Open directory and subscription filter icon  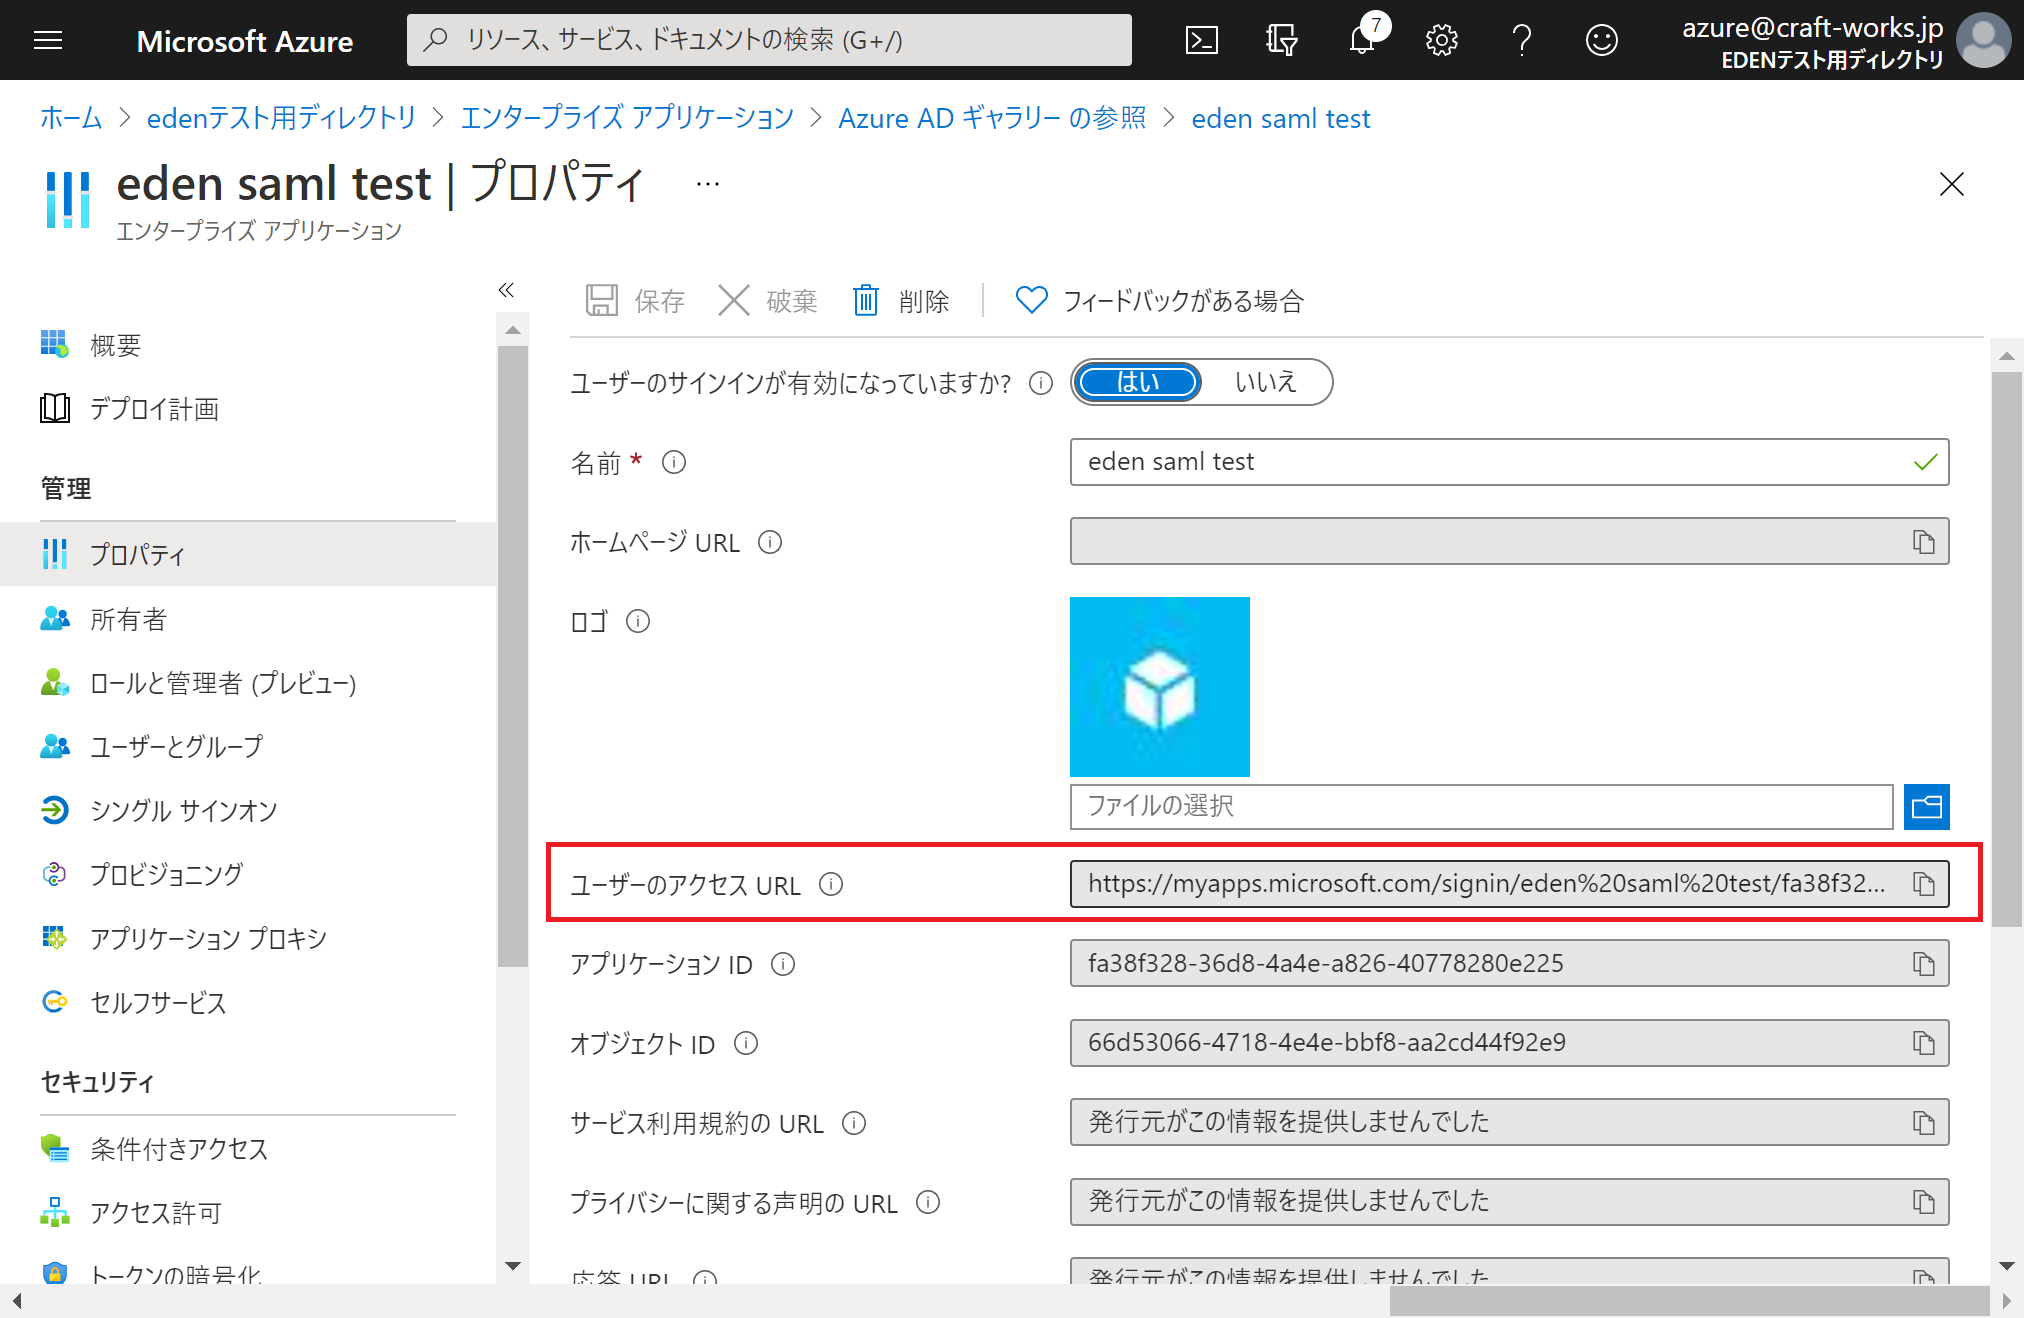(1281, 40)
